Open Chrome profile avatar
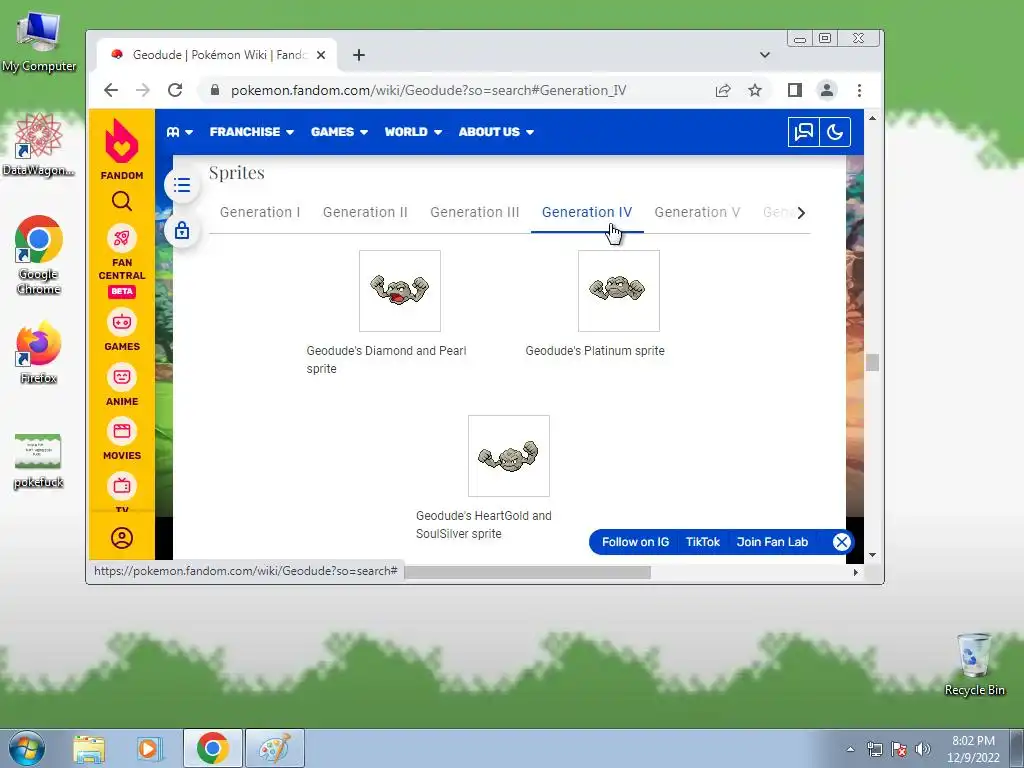The height and width of the screenshot is (768, 1024). [827, 90]
